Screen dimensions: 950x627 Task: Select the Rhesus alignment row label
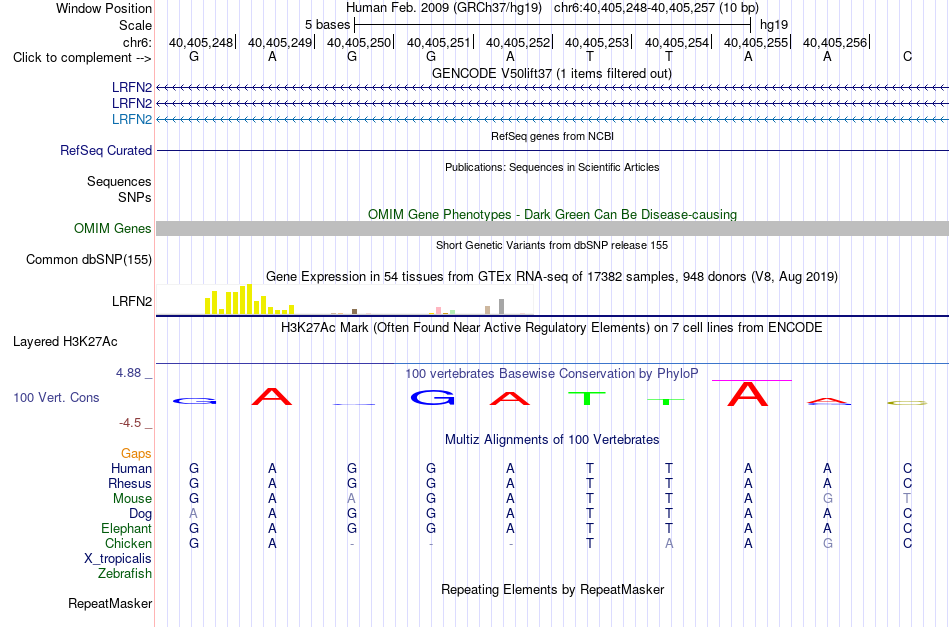pos(130,483)
